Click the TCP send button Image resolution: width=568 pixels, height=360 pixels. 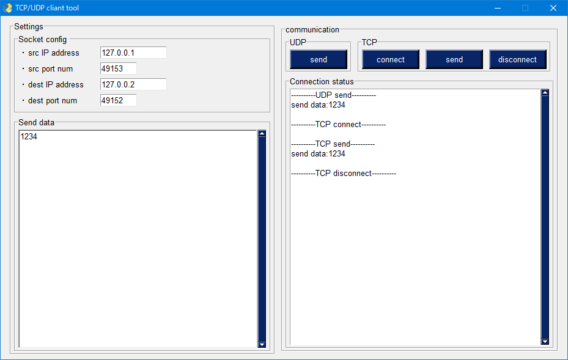454,59
